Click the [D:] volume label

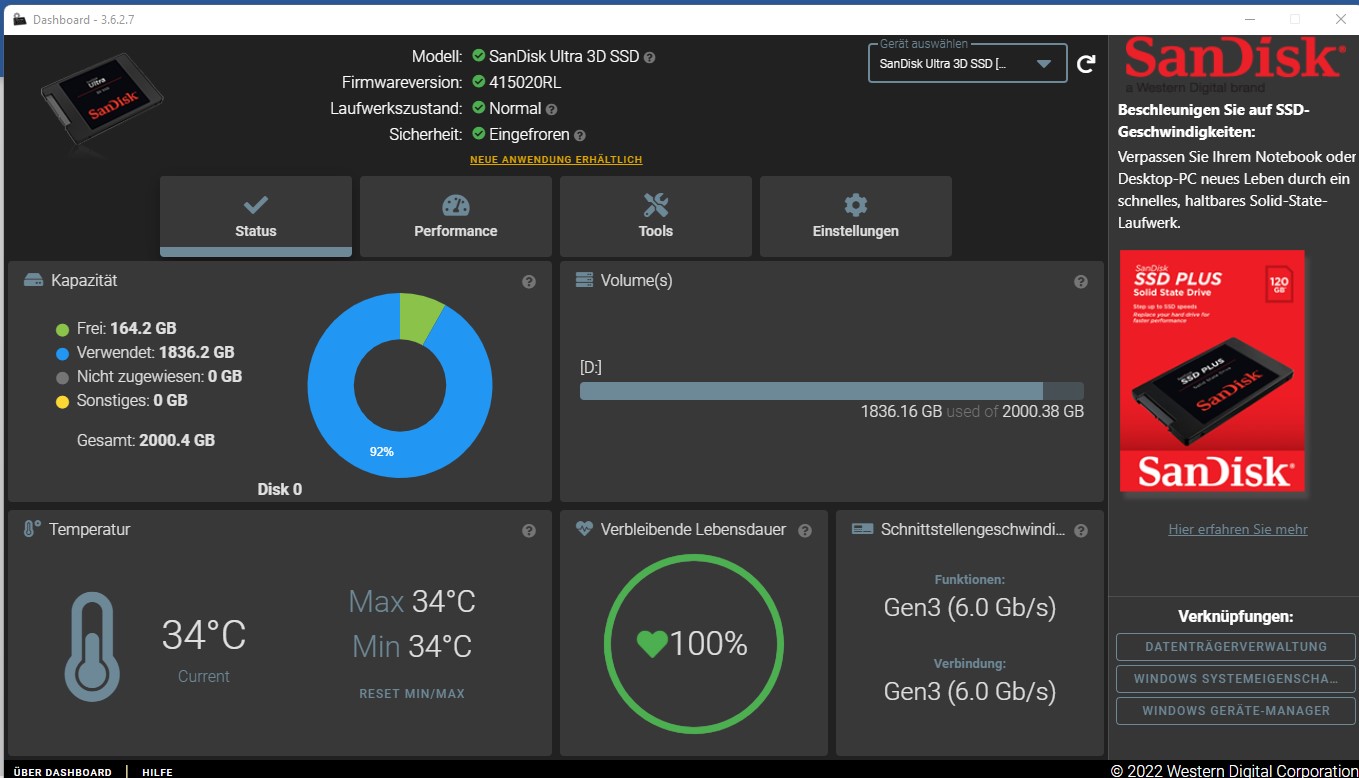point(591,367)
